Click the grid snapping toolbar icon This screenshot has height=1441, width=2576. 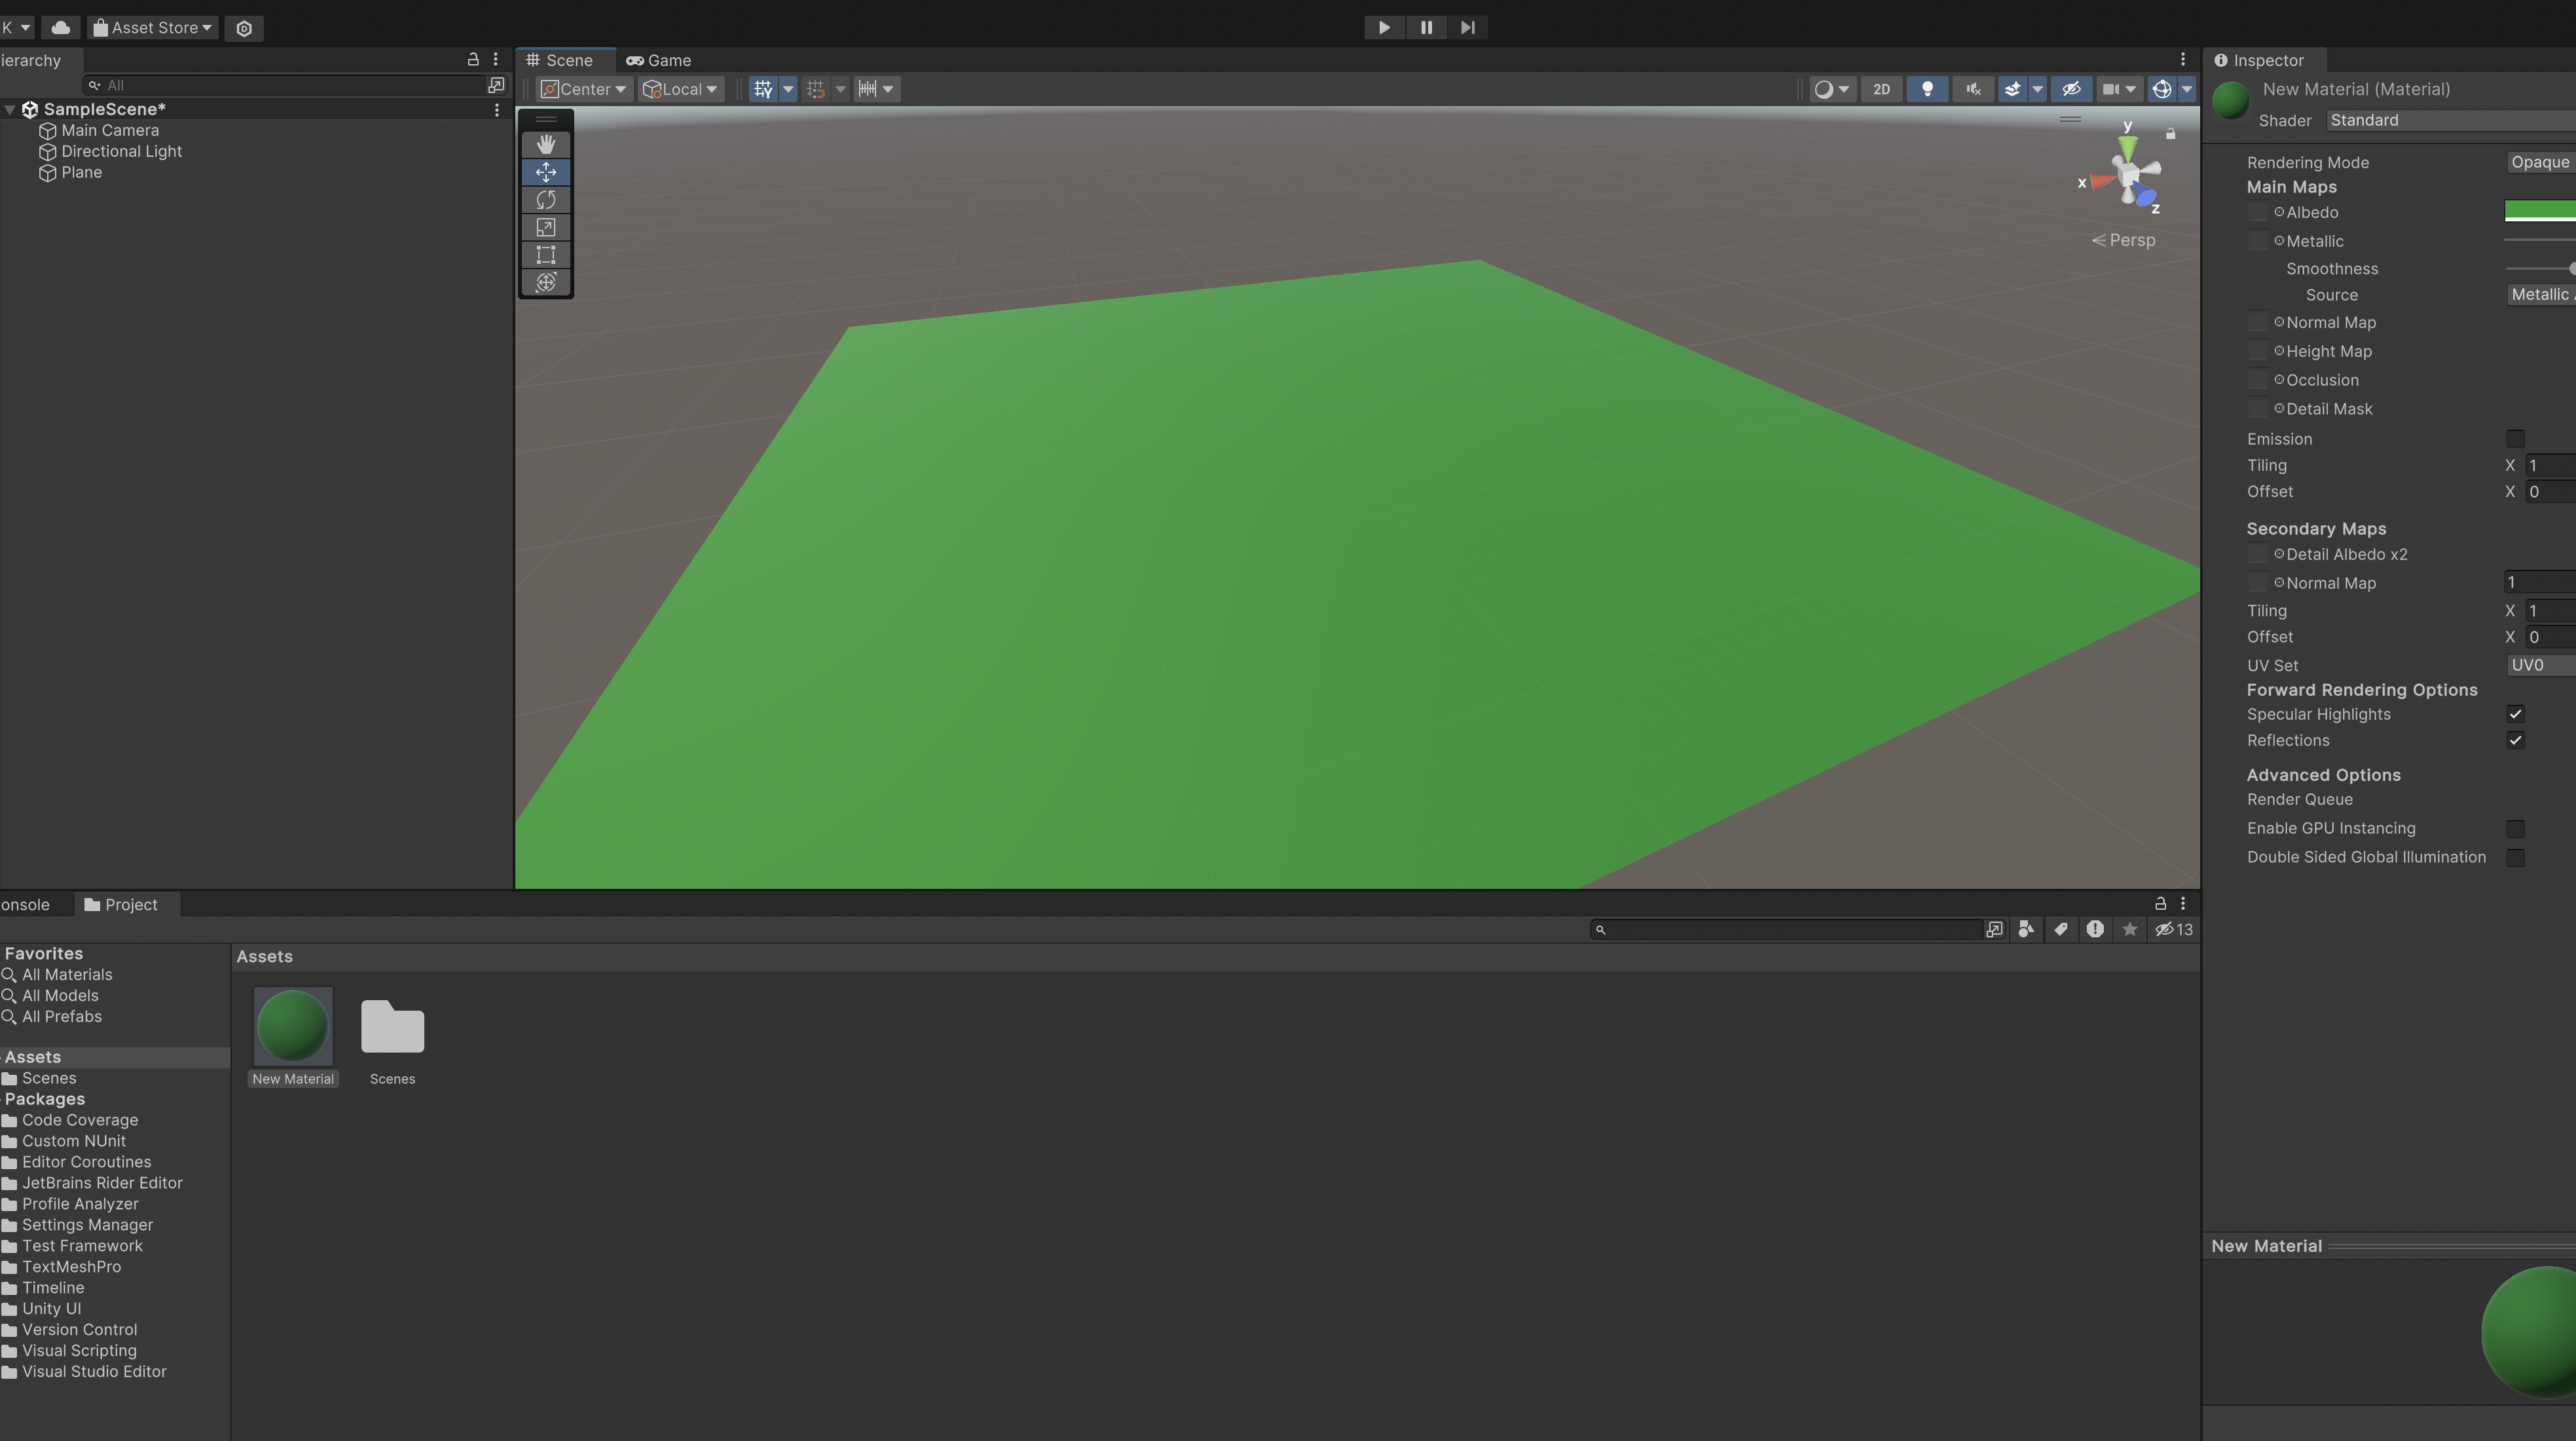coord(816,89)
